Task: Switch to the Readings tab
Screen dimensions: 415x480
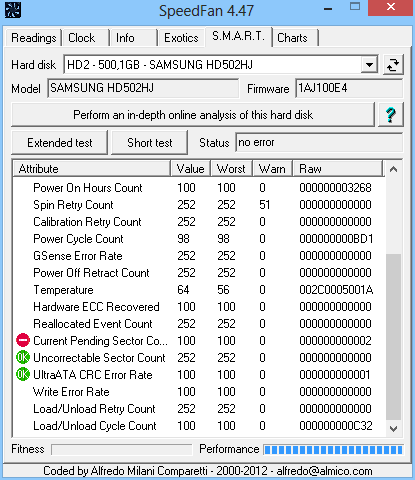Action: pyautogui.click(x=34, y=38)
